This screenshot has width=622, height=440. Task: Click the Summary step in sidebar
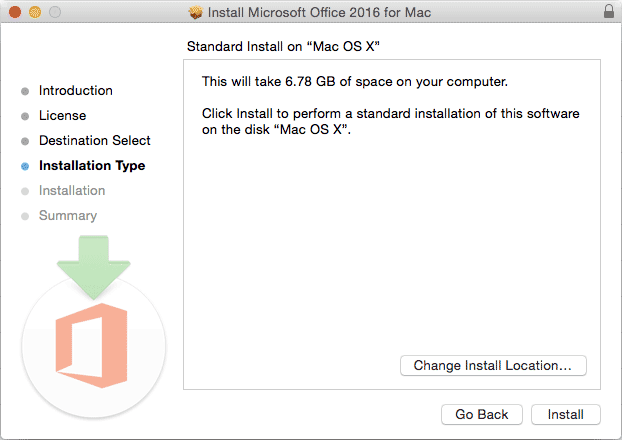[68, 216]
